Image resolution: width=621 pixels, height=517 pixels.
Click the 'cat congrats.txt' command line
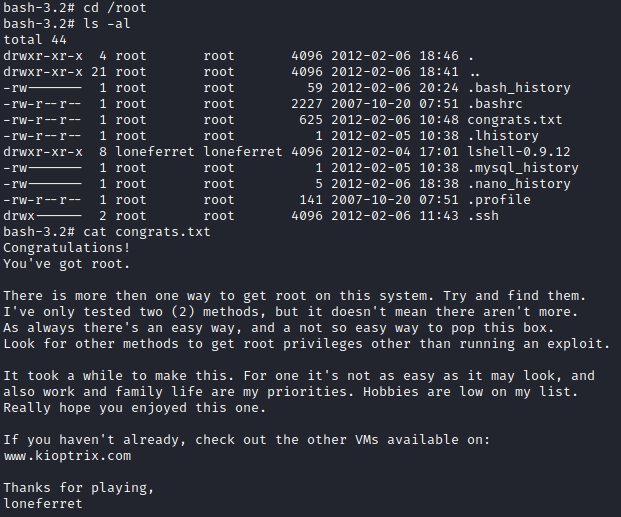147,232
